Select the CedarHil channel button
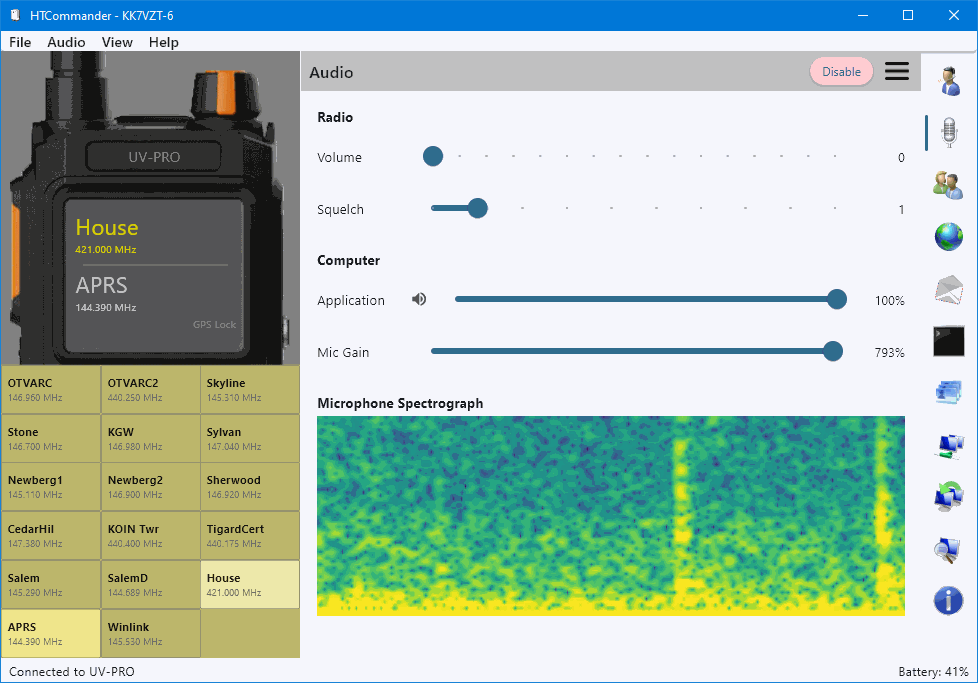 coord(51,536)
